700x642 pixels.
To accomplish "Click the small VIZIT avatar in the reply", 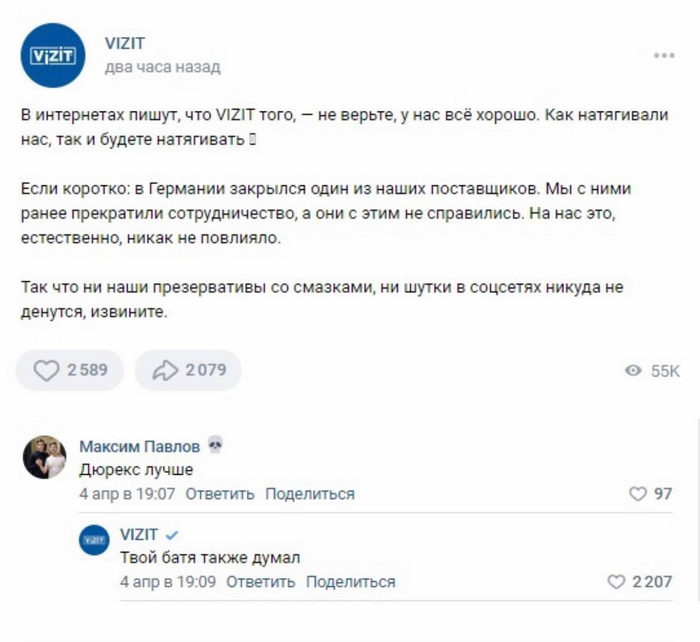I will [x=94, y=540].
